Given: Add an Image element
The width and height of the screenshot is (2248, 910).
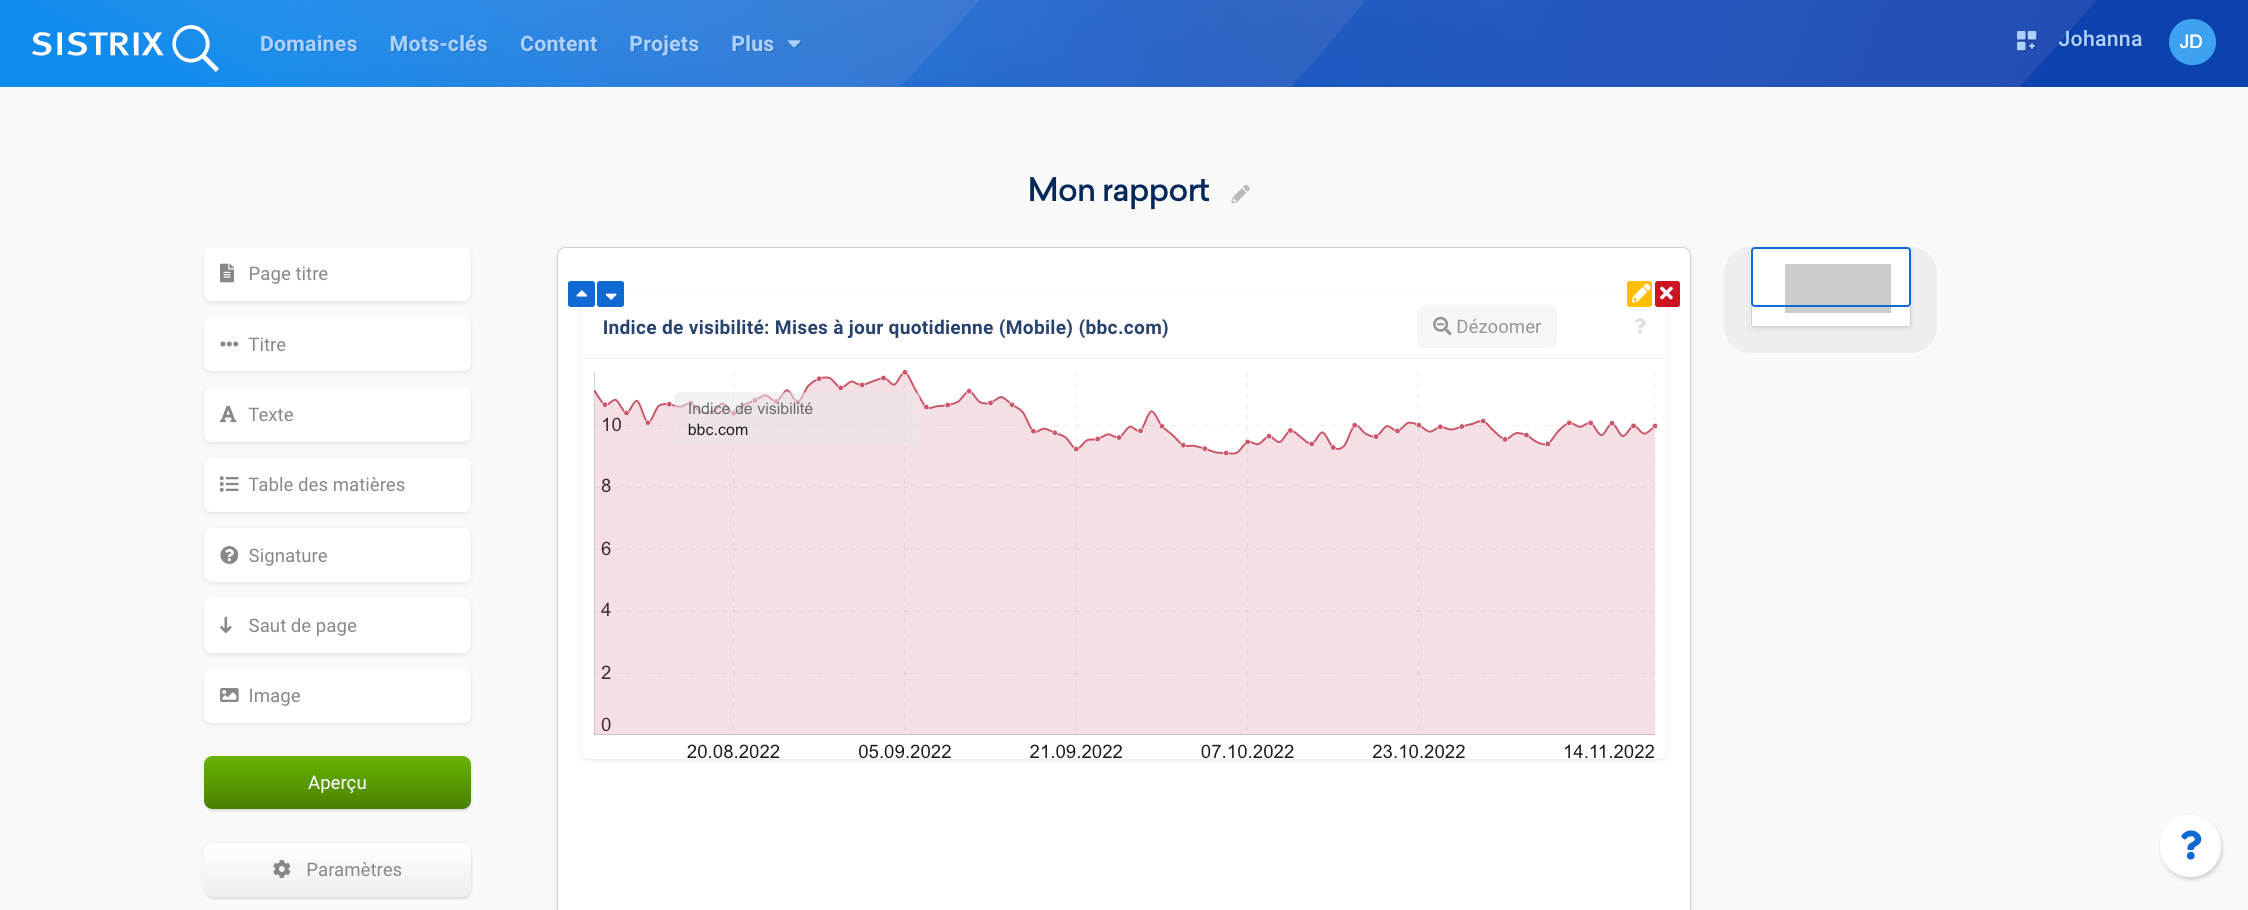Looking at the screenshot, I should tap(337, 696).
